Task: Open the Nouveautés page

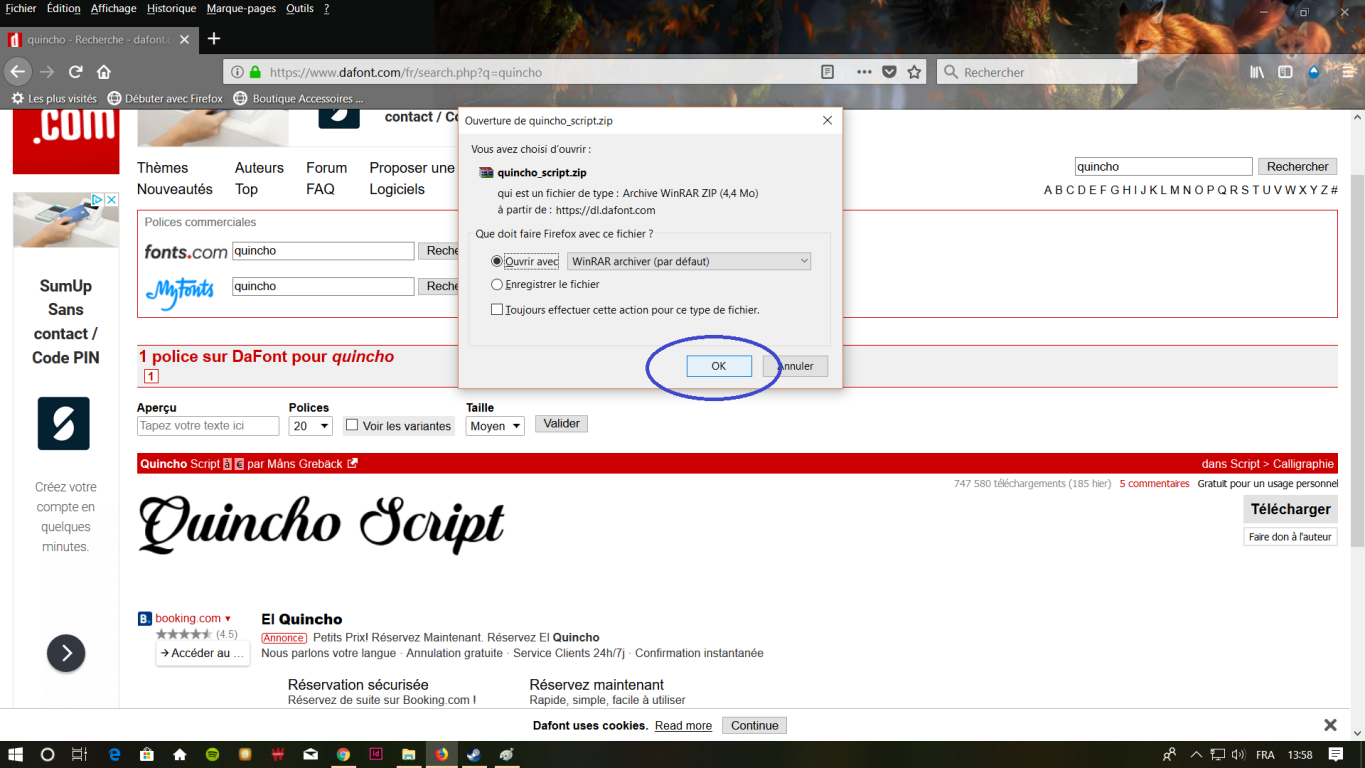Action: point(175,189)
